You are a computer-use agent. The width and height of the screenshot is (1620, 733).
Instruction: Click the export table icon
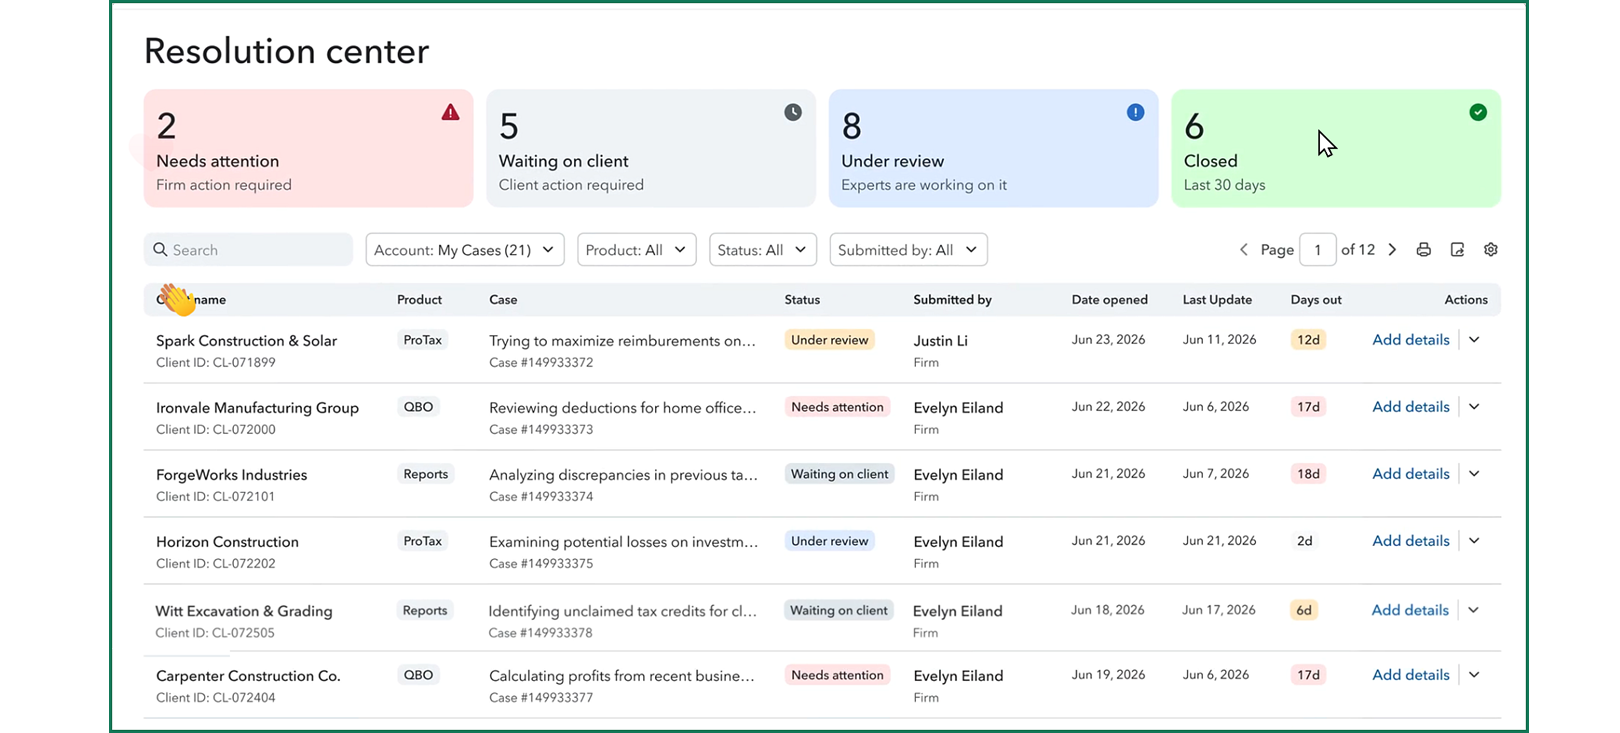pyautogui.click(x=1457, y=250)
